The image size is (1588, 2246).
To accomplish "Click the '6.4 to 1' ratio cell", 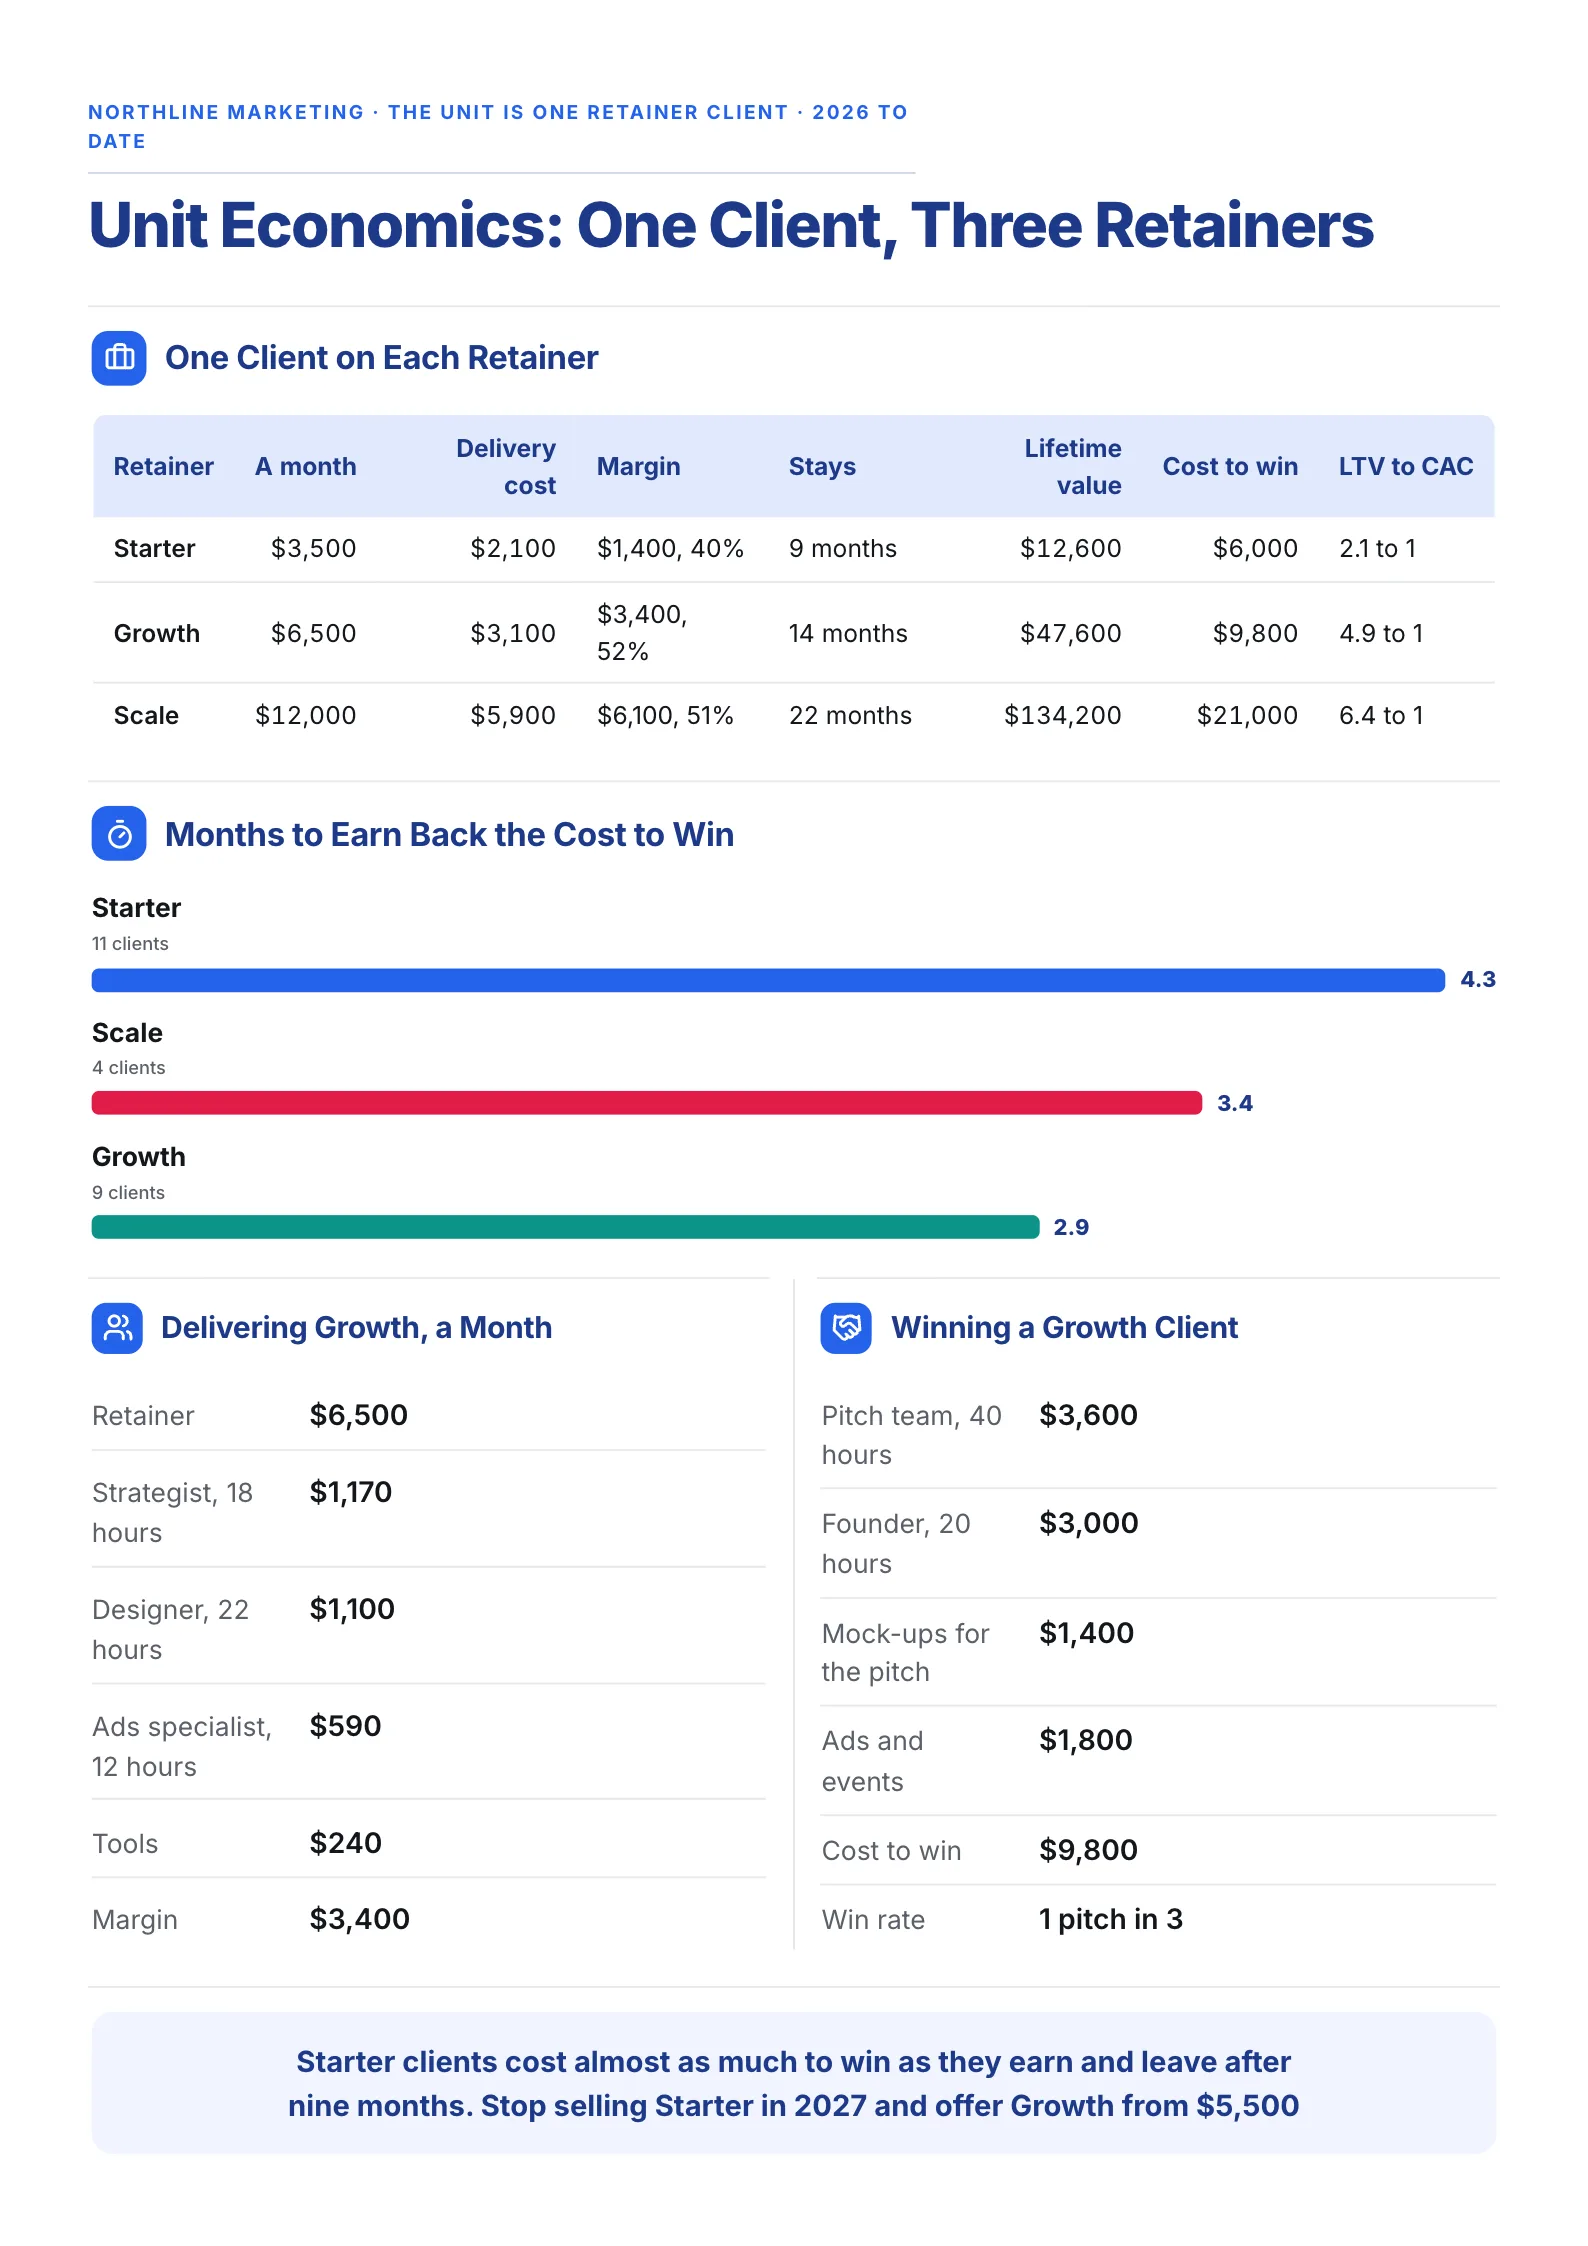I will (1381, 716).
